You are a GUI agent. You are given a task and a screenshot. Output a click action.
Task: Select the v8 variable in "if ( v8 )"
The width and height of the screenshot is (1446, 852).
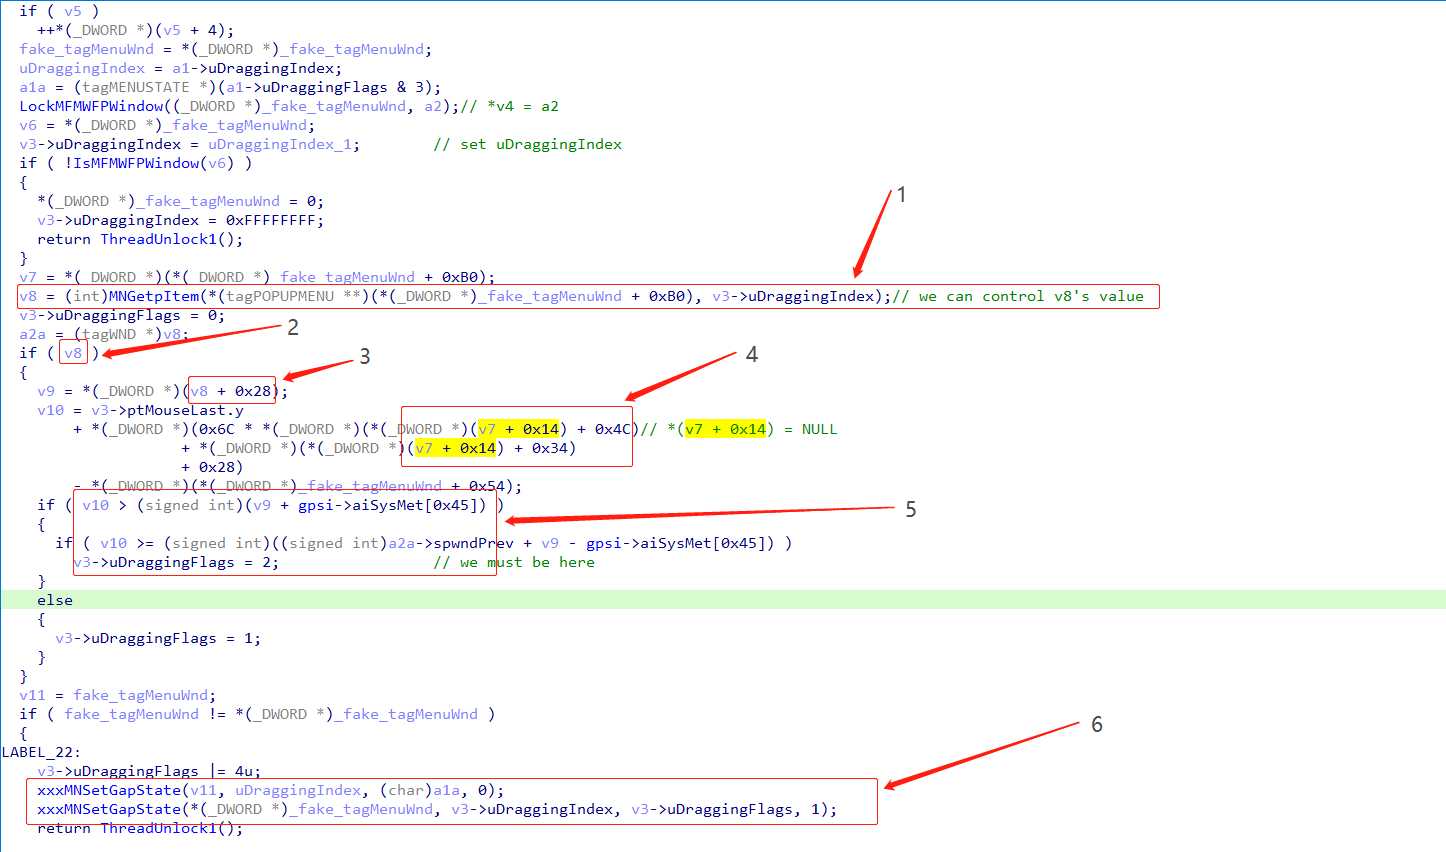73,353
